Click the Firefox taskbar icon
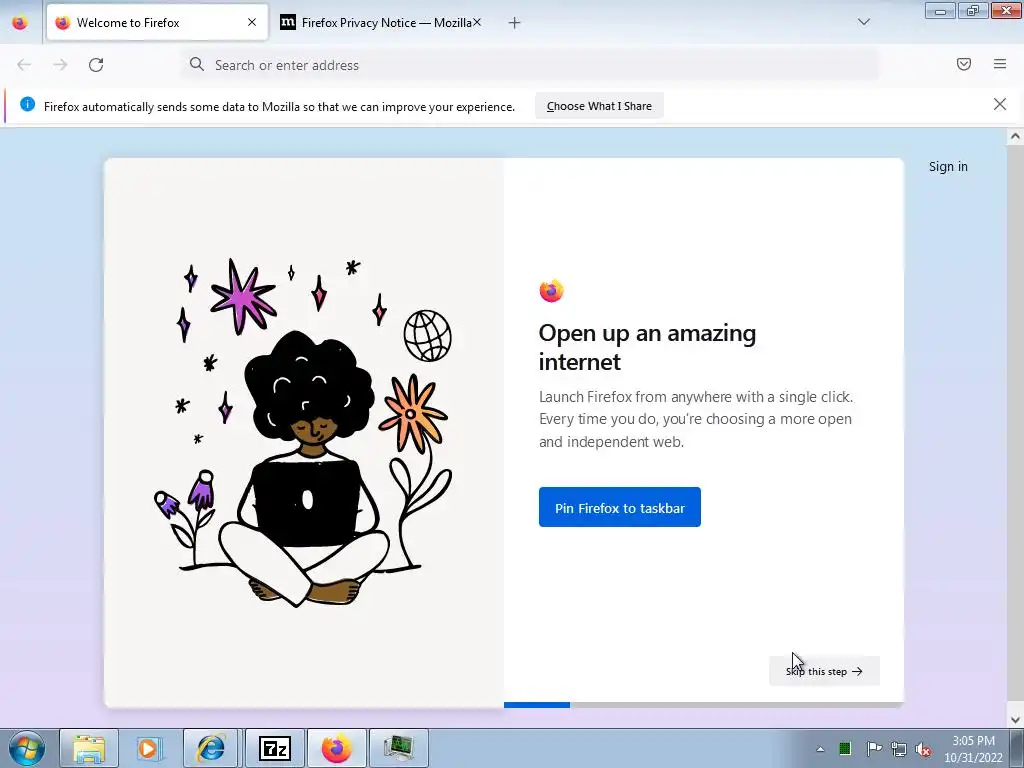Image resolution: width=1024 pixels, height=768 pixels. pyautogui.click(x=336, y=748)
